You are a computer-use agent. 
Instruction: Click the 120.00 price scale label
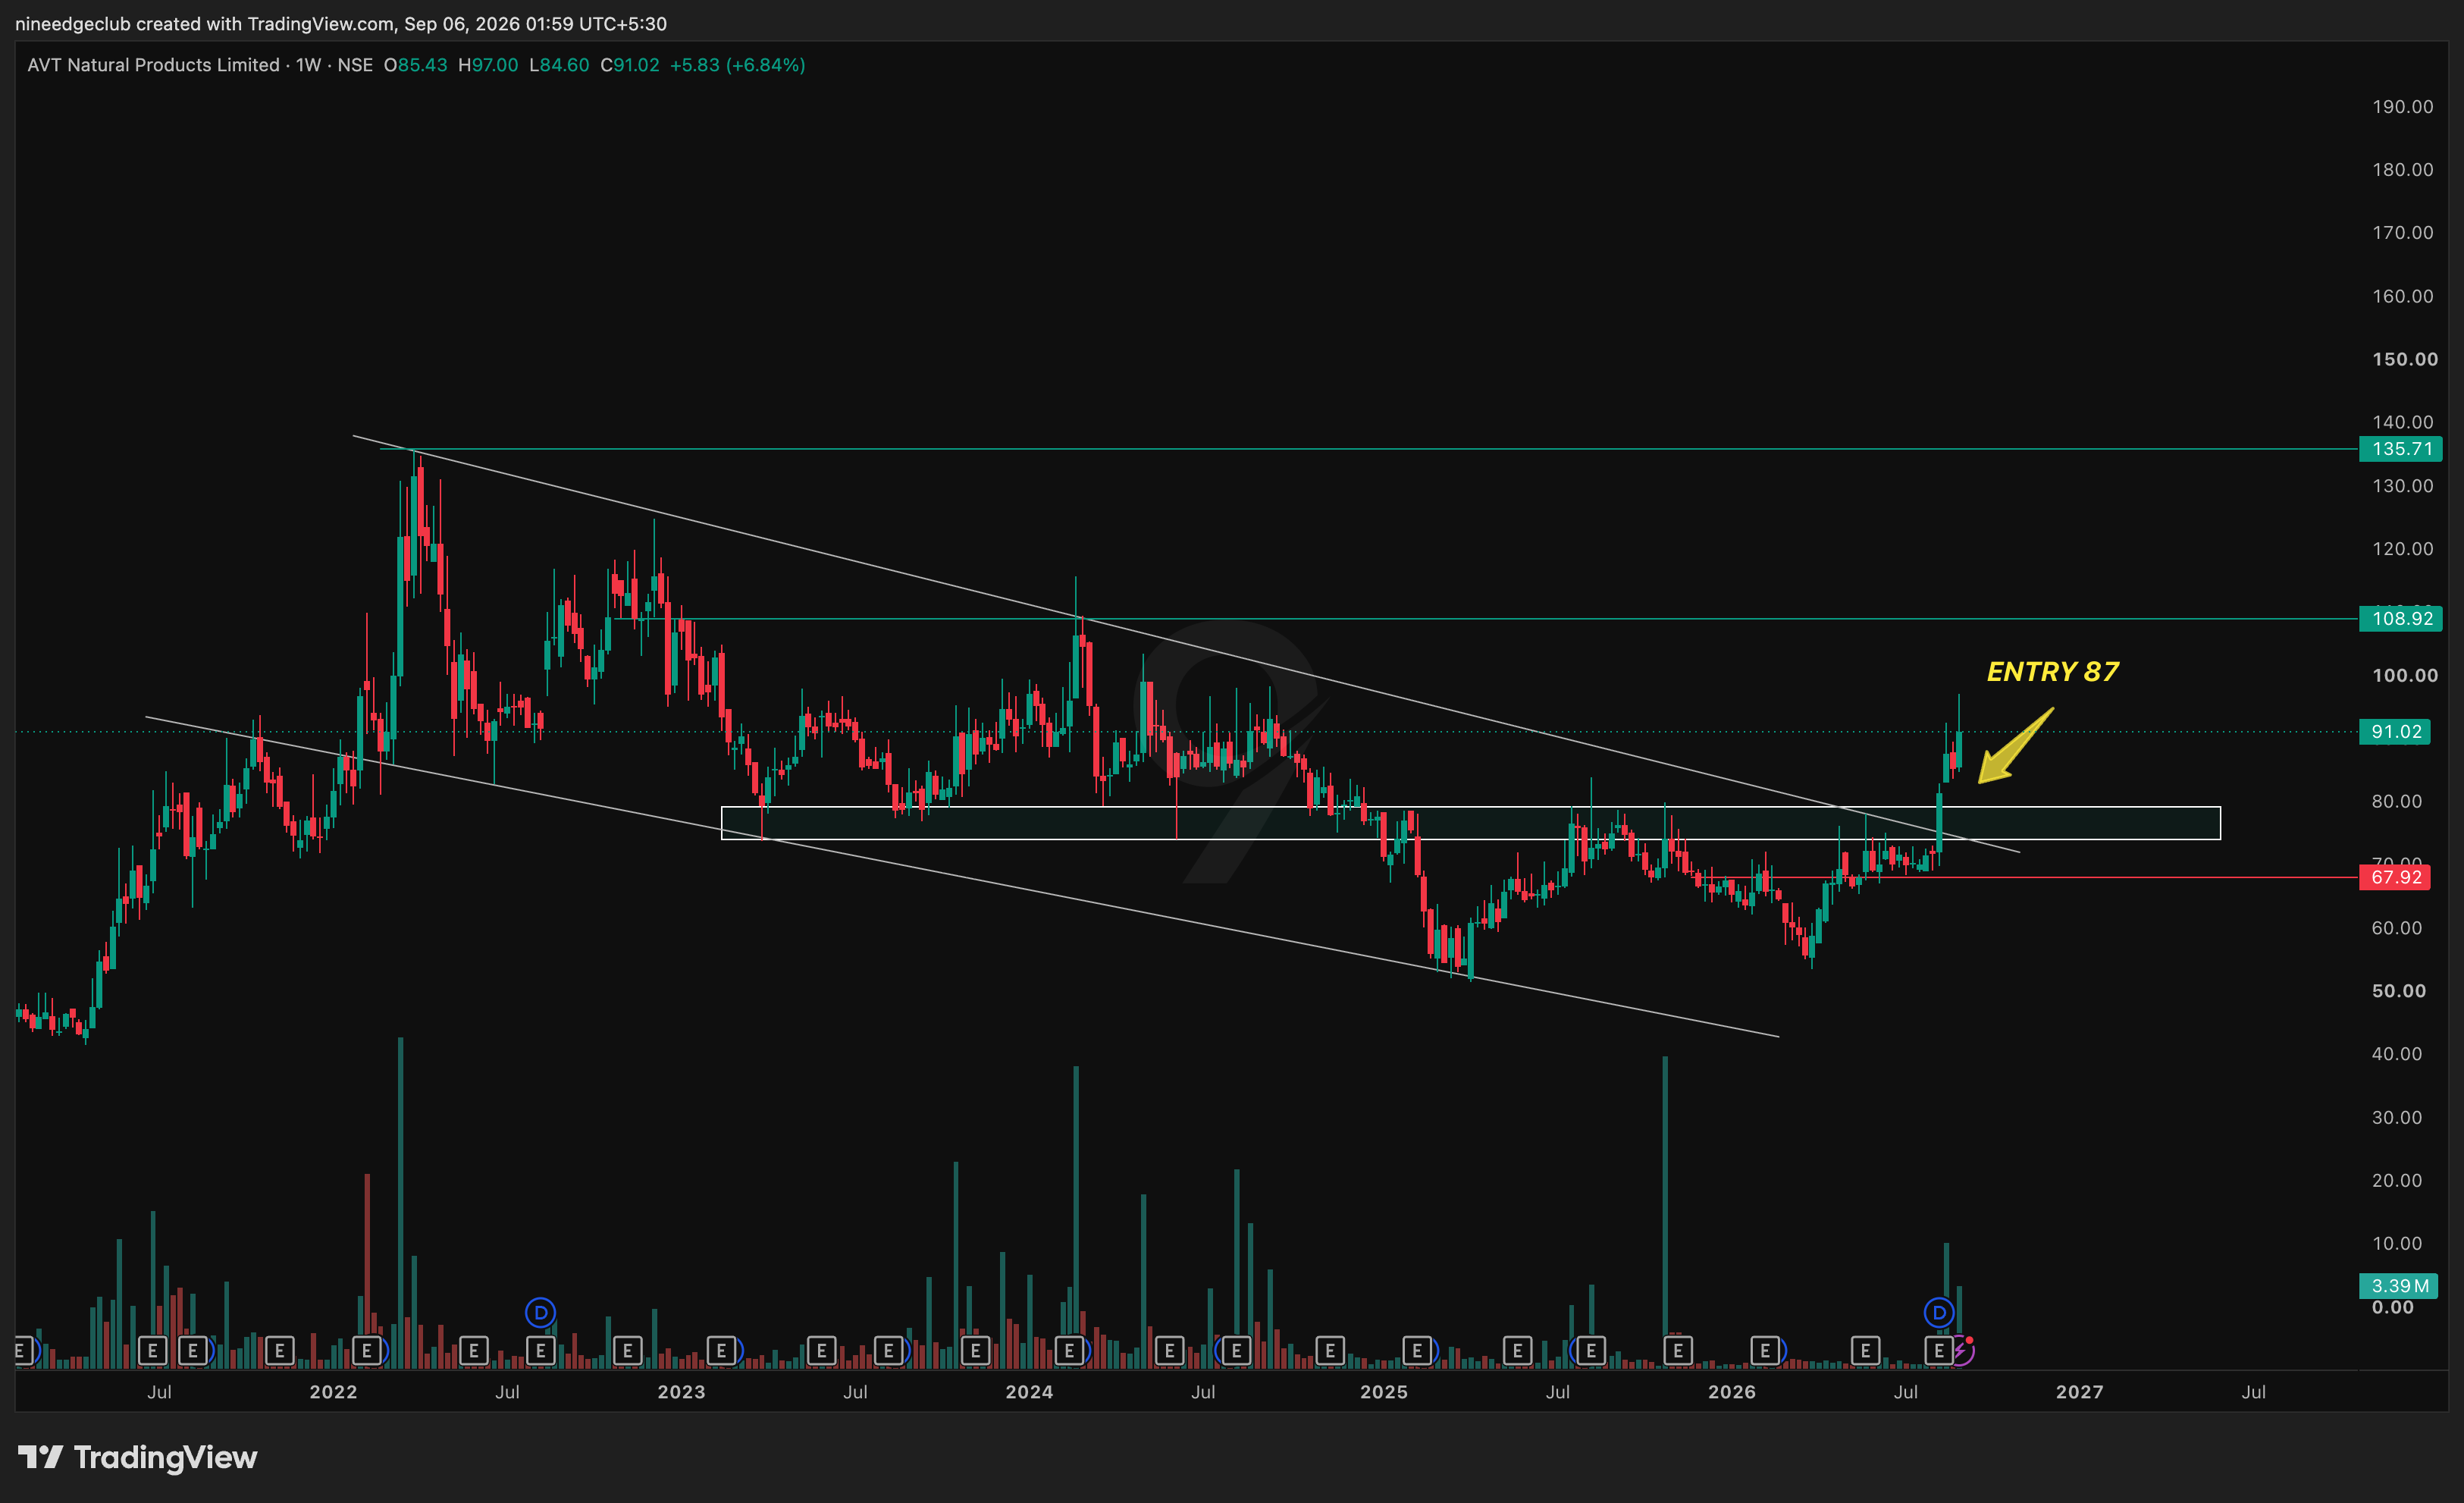tap(2403, 549)
